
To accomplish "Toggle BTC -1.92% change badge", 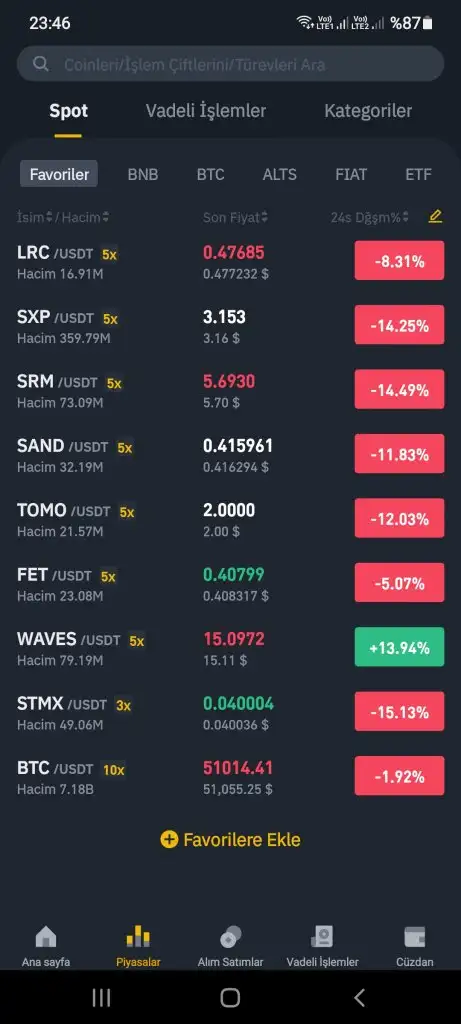I will (400, 776).
